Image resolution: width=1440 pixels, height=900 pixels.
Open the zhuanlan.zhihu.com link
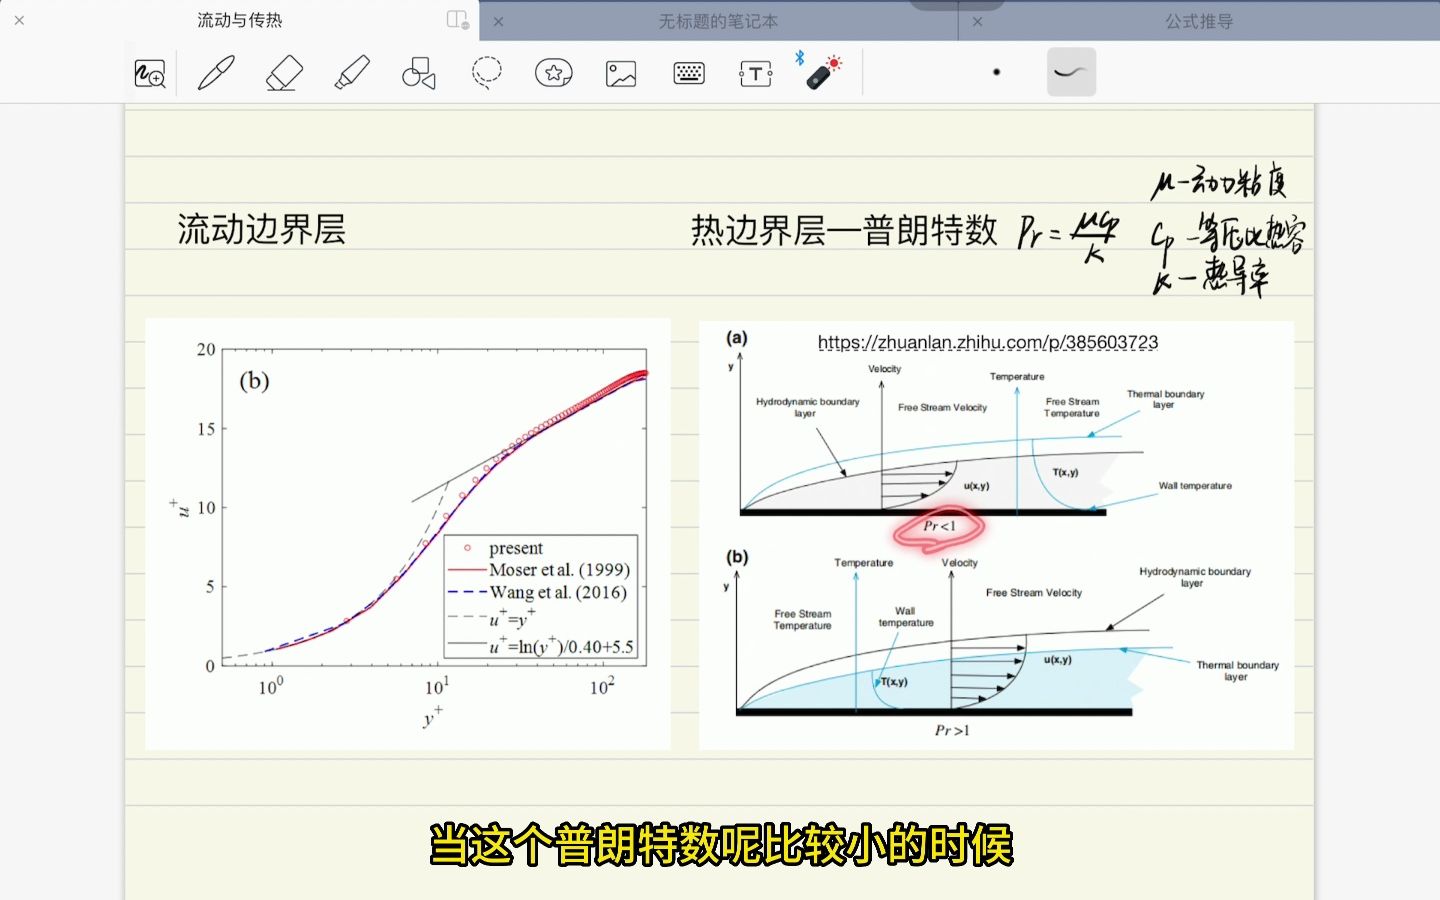[988, 343]
